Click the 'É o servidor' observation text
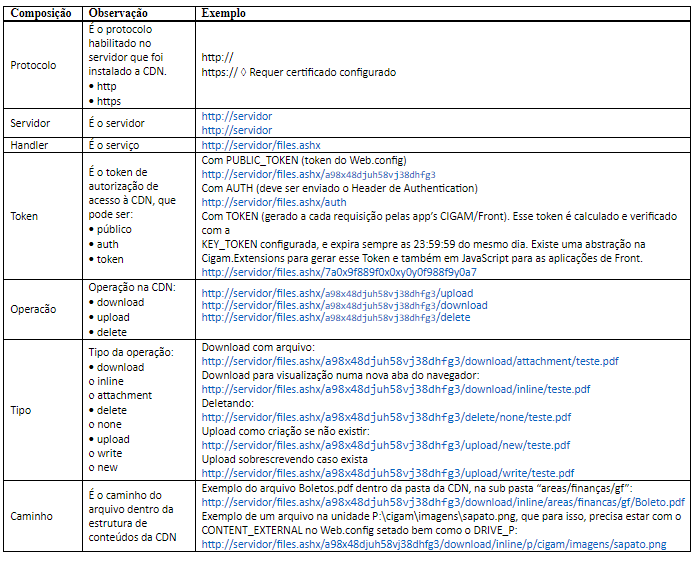This screenshot has width=700, height=561. pos(117,123)
